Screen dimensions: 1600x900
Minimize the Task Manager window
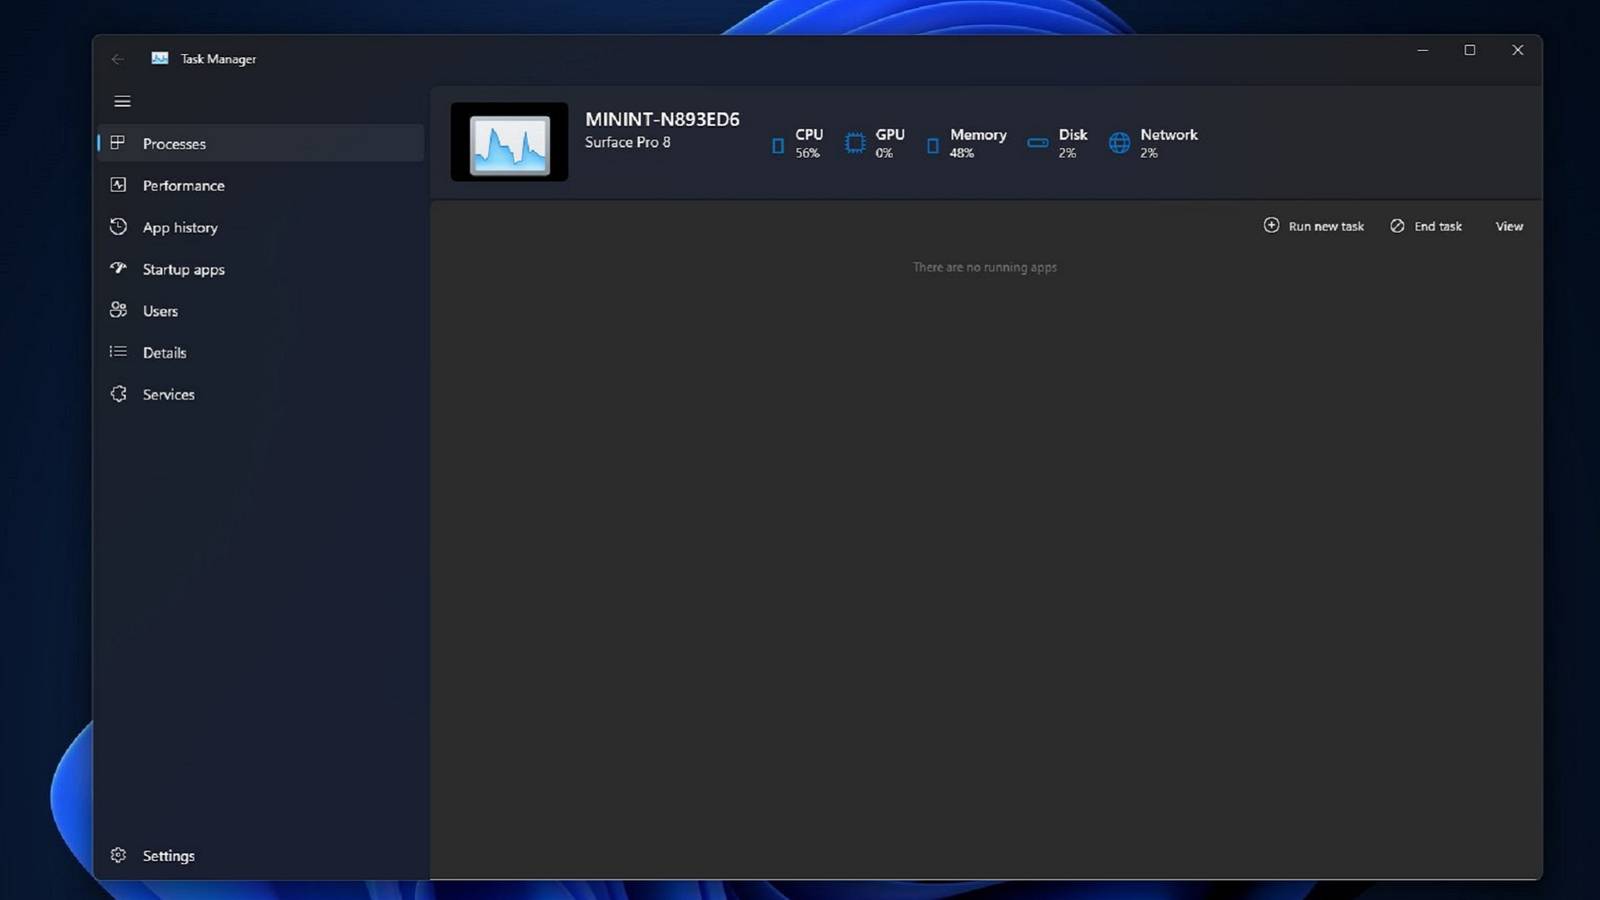click(1422, 50)
